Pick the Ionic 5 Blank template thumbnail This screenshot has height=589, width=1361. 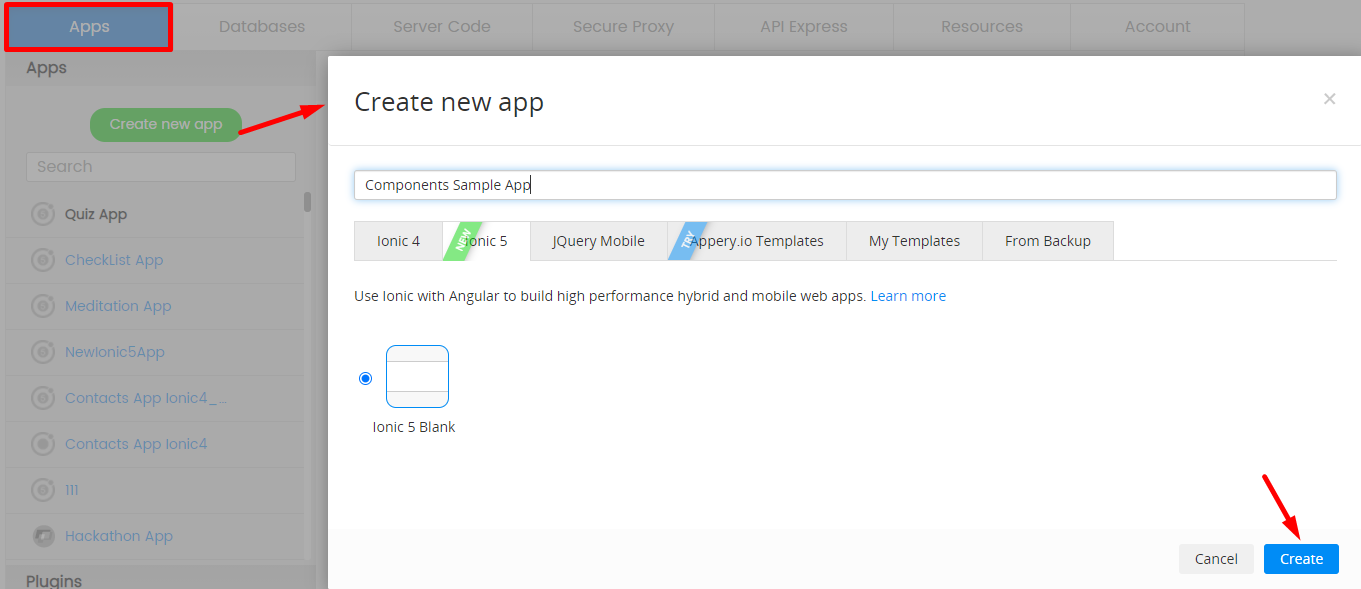click(417, 376)
